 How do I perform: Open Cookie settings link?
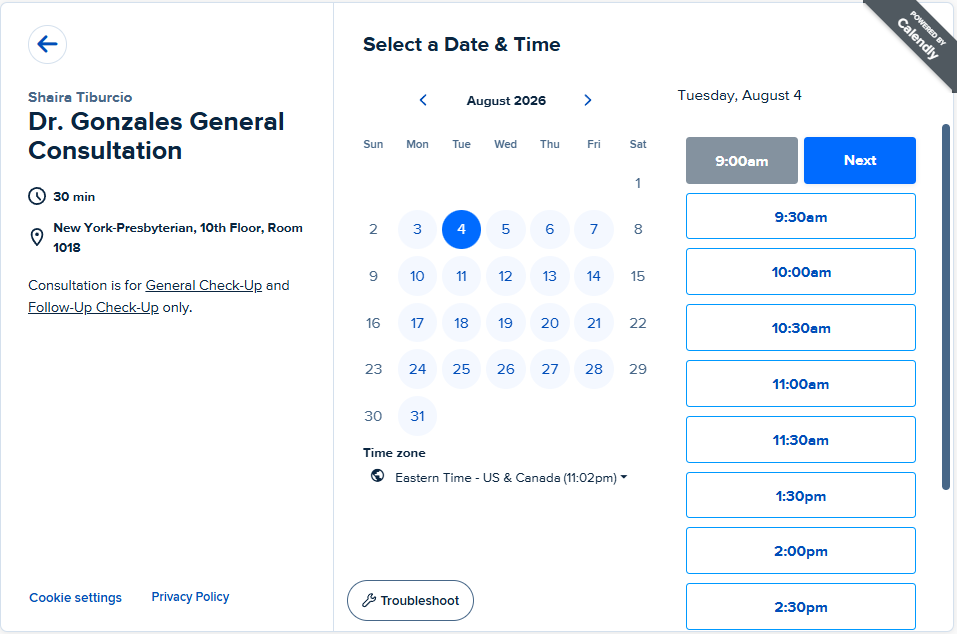pyautogui.click(x=76, y=597)
